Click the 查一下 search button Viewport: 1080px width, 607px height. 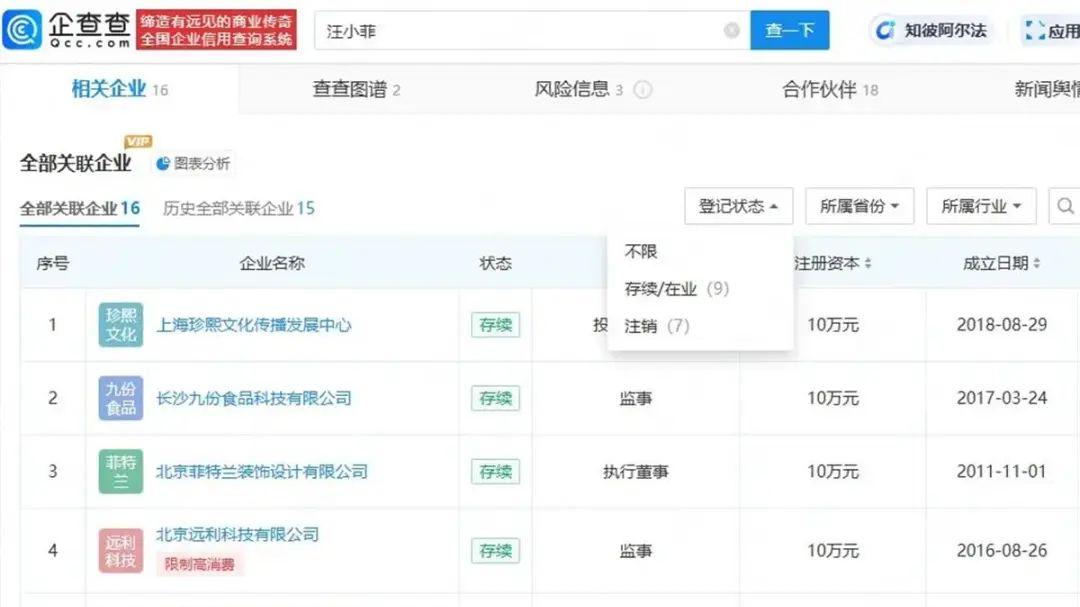pos(790,30)
